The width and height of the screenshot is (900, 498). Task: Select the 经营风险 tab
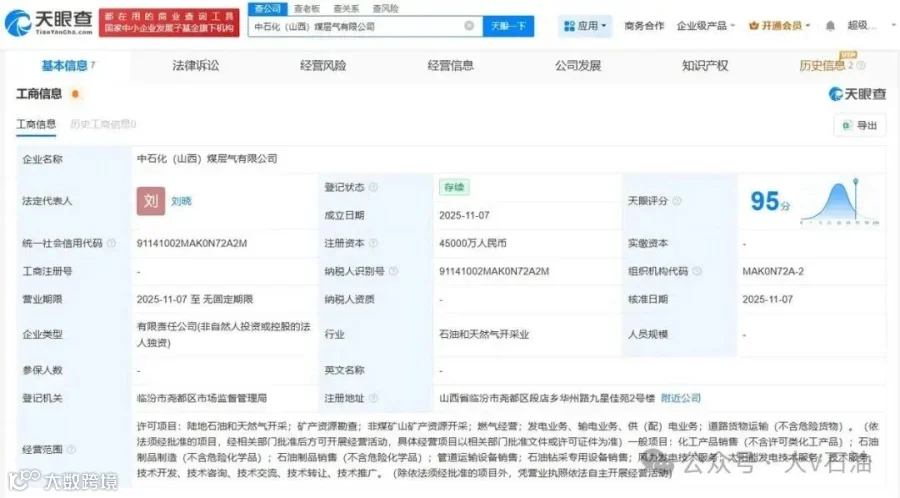[323, 65]
